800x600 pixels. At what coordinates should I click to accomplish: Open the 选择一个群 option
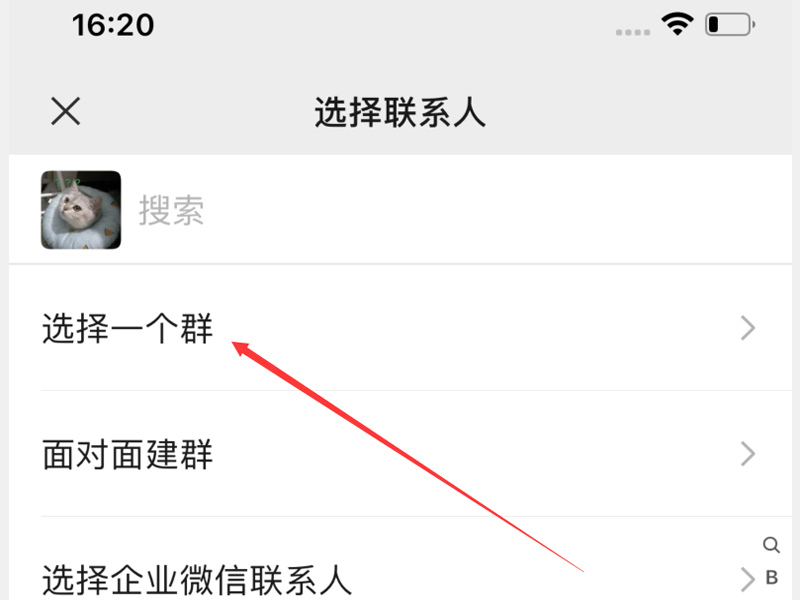tap(400, 328)
